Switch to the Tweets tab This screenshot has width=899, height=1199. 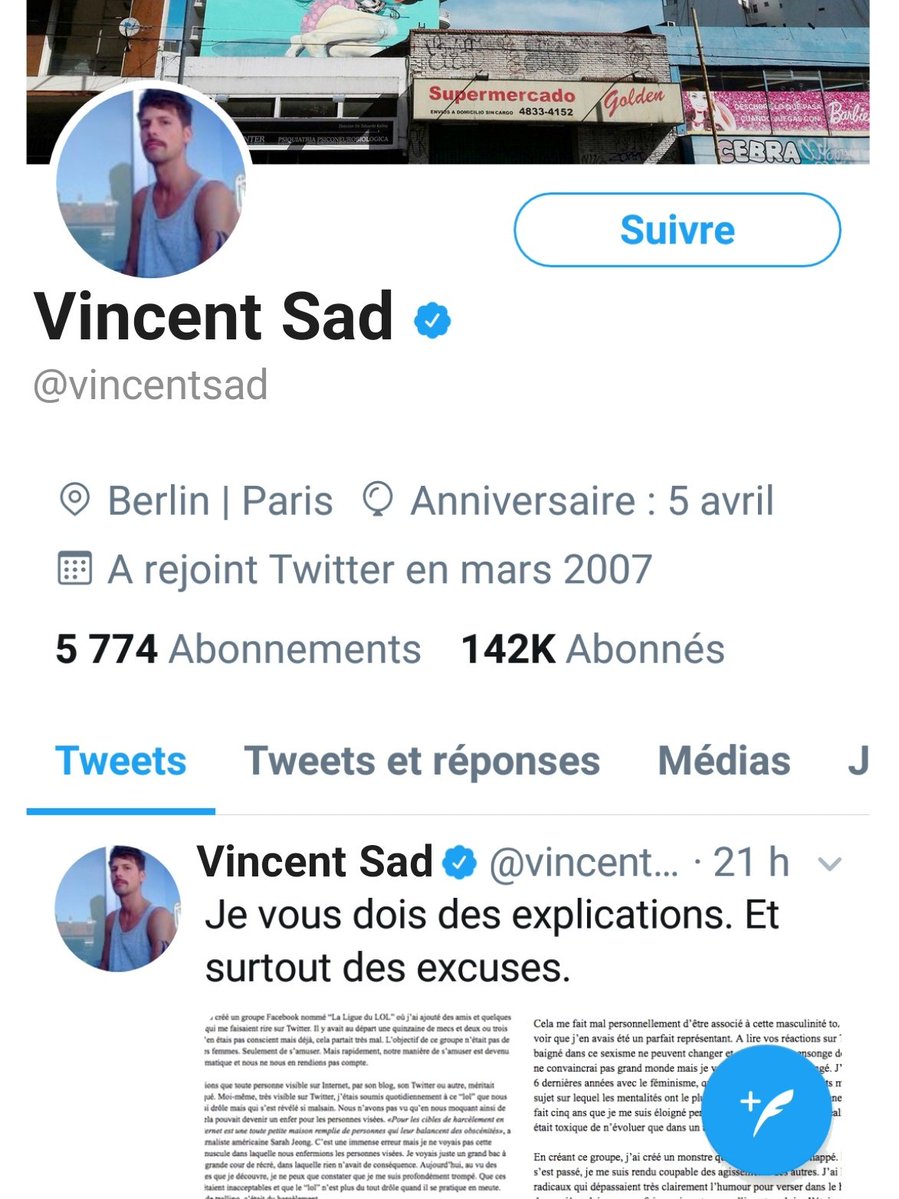coord(120,761)
